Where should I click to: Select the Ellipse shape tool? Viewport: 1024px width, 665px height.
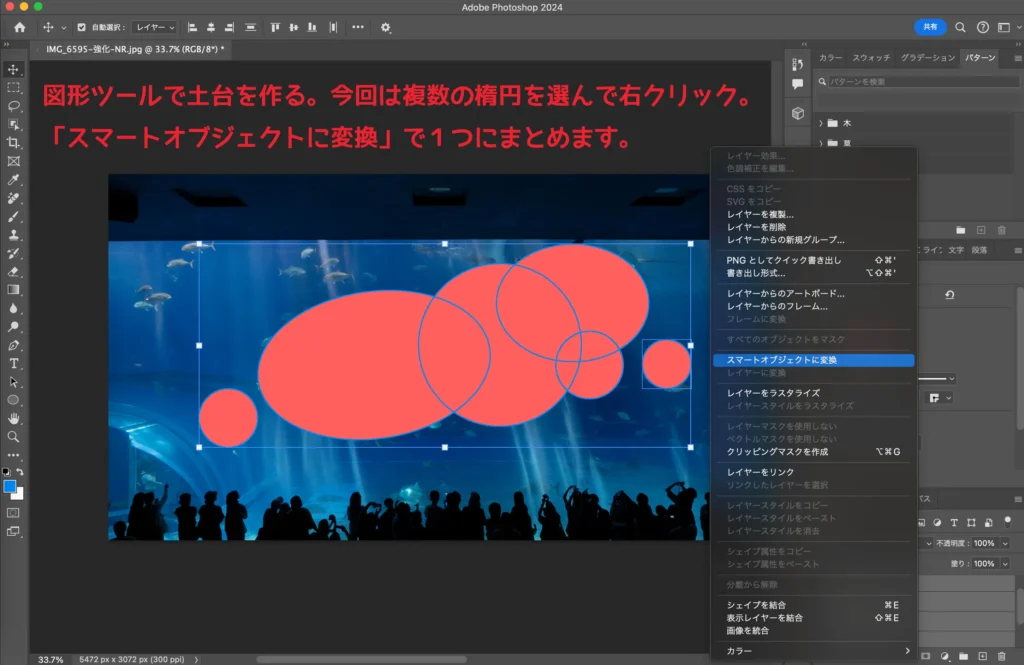point(14,400)
